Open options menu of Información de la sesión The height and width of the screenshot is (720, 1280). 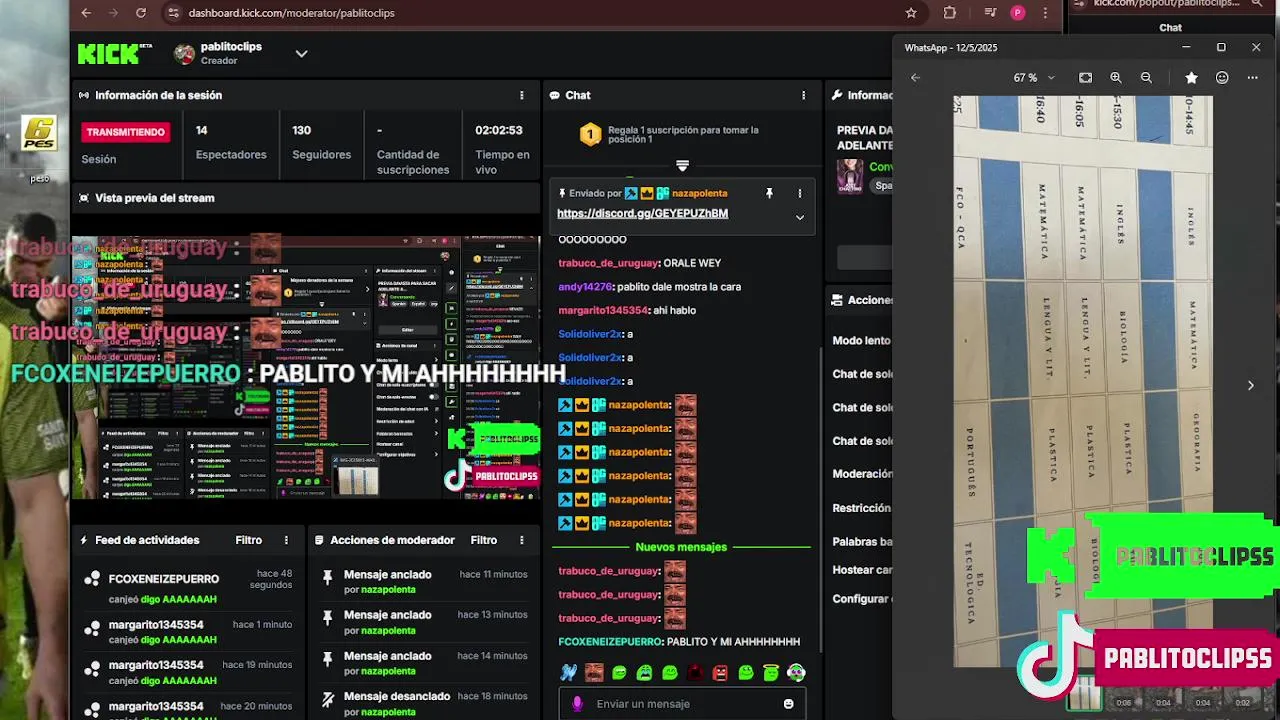521,95
